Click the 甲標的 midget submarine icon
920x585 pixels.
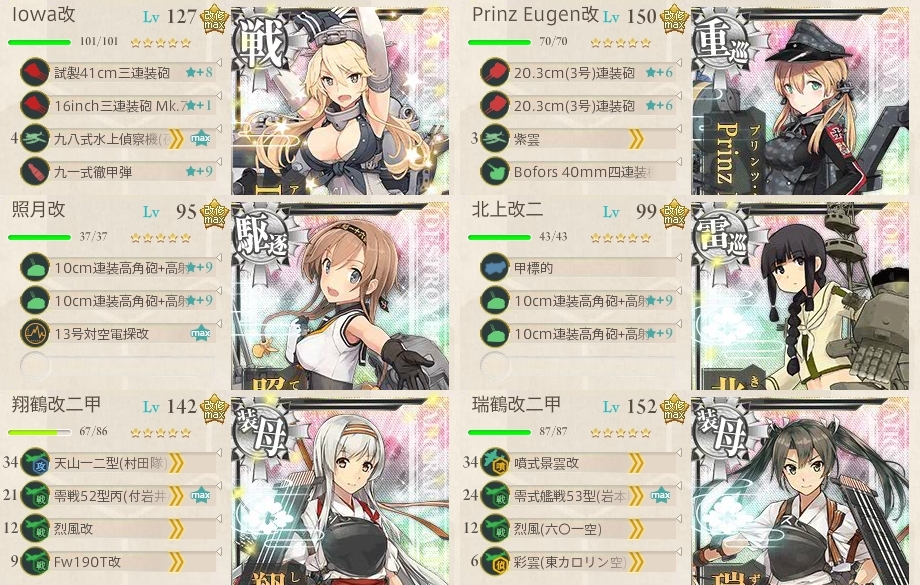[495, 268]
